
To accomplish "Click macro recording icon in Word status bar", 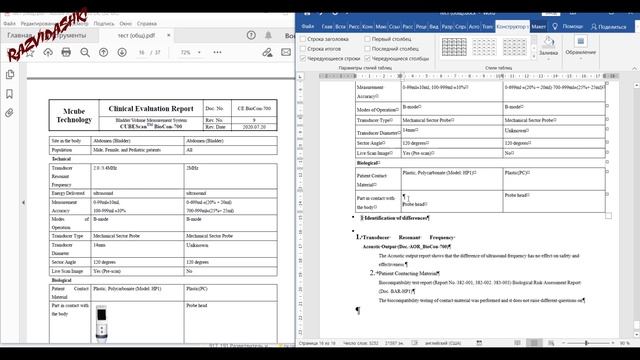I will 479,343.
